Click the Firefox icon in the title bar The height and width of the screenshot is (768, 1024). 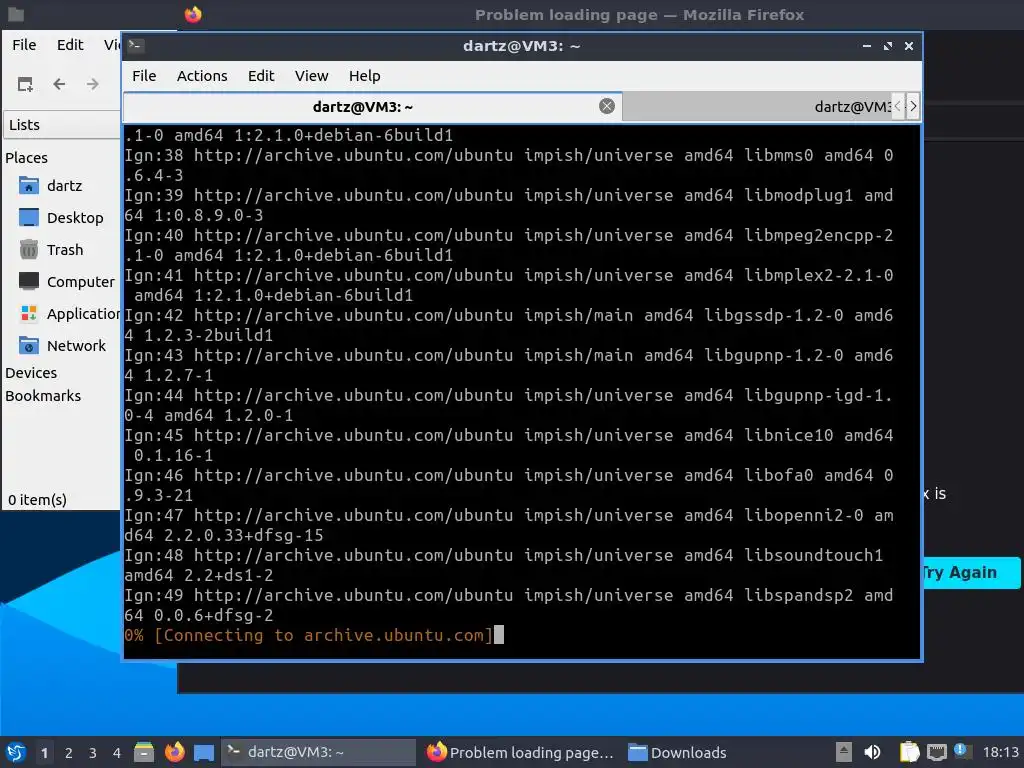[193, 14]
